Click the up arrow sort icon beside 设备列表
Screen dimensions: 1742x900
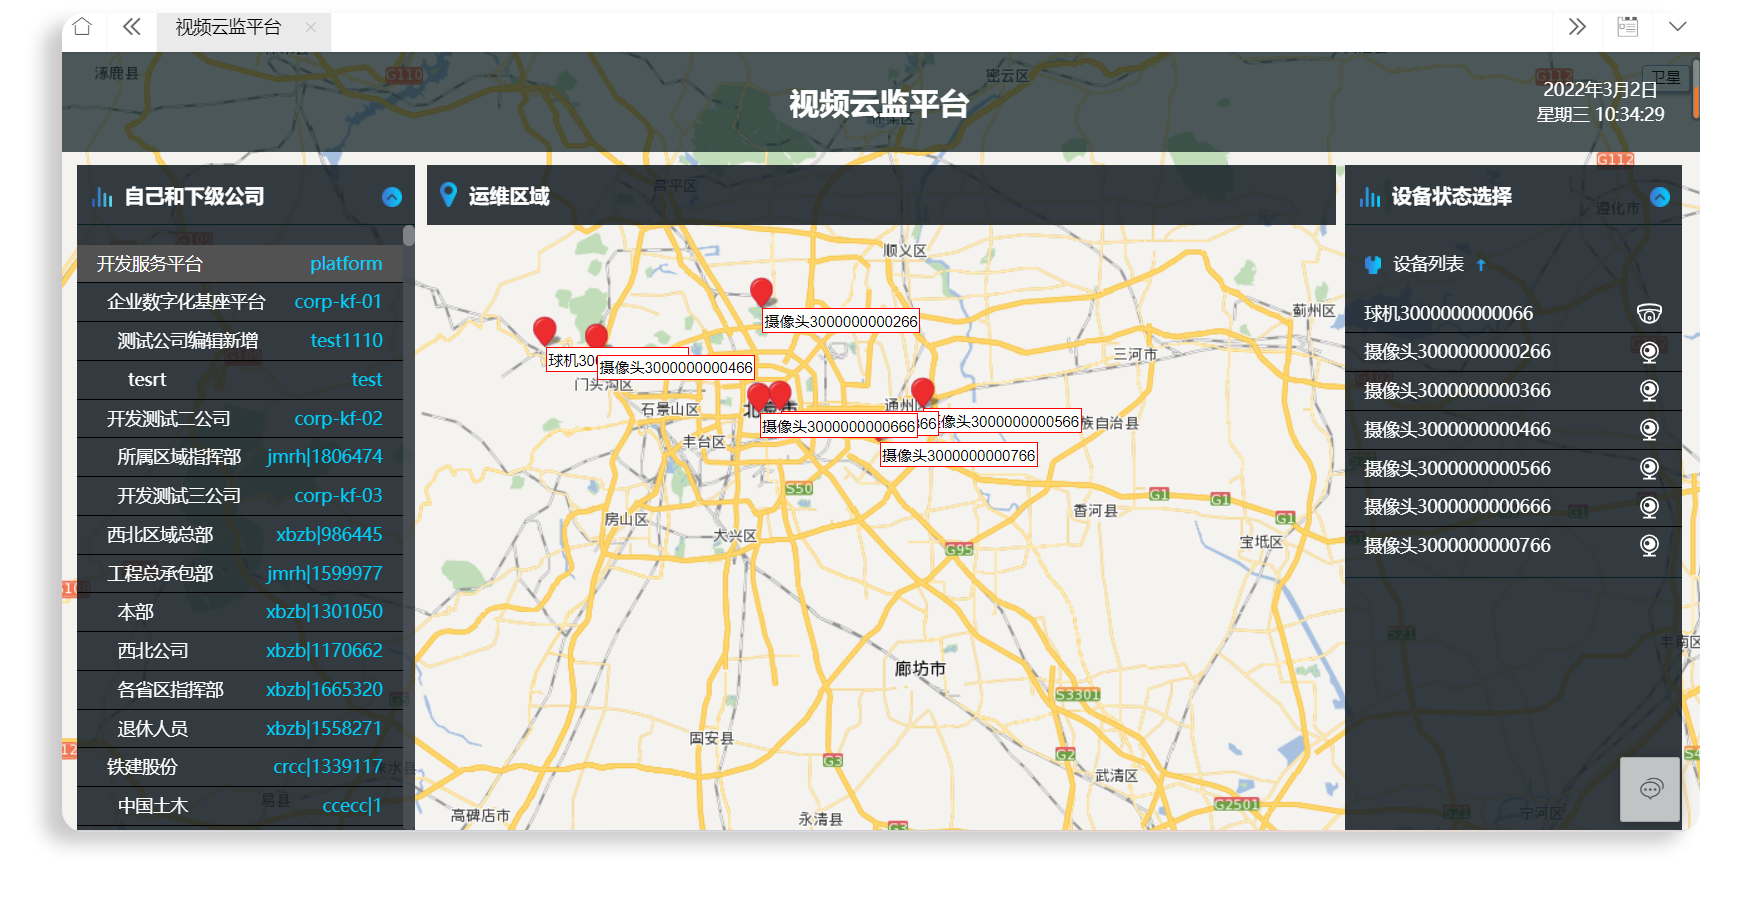1481,265
